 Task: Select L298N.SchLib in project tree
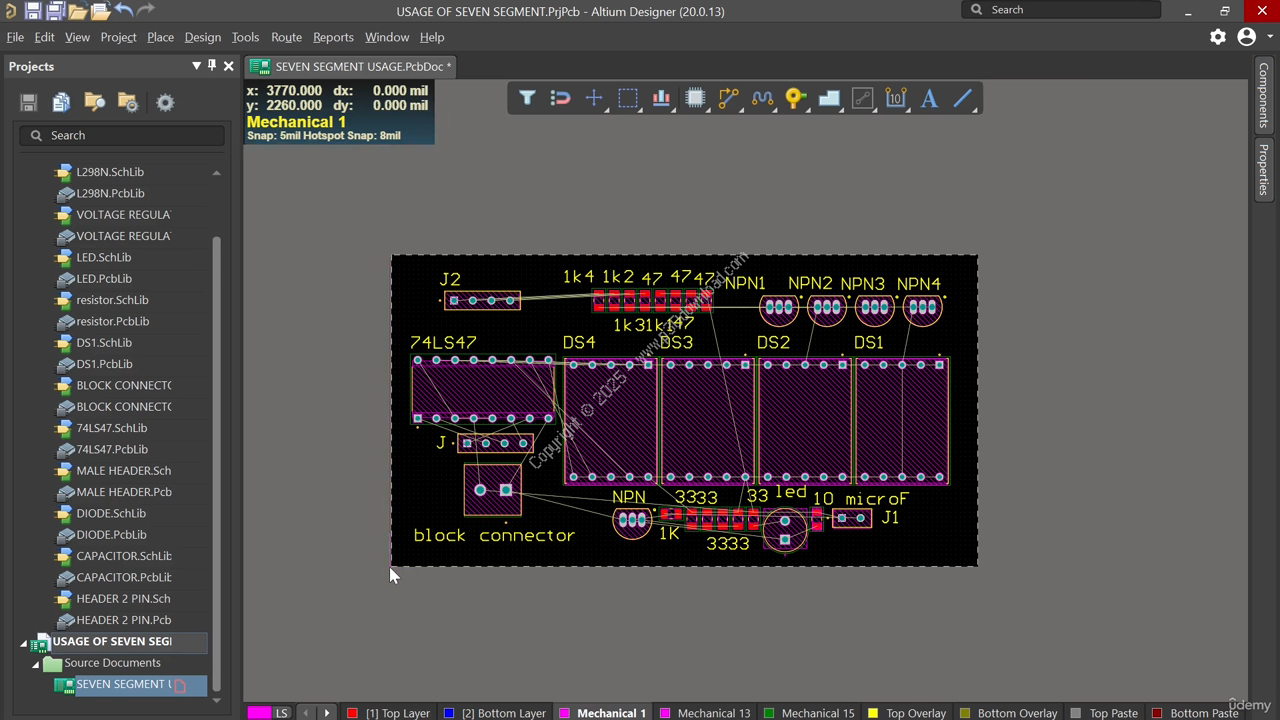coord(110,172)
